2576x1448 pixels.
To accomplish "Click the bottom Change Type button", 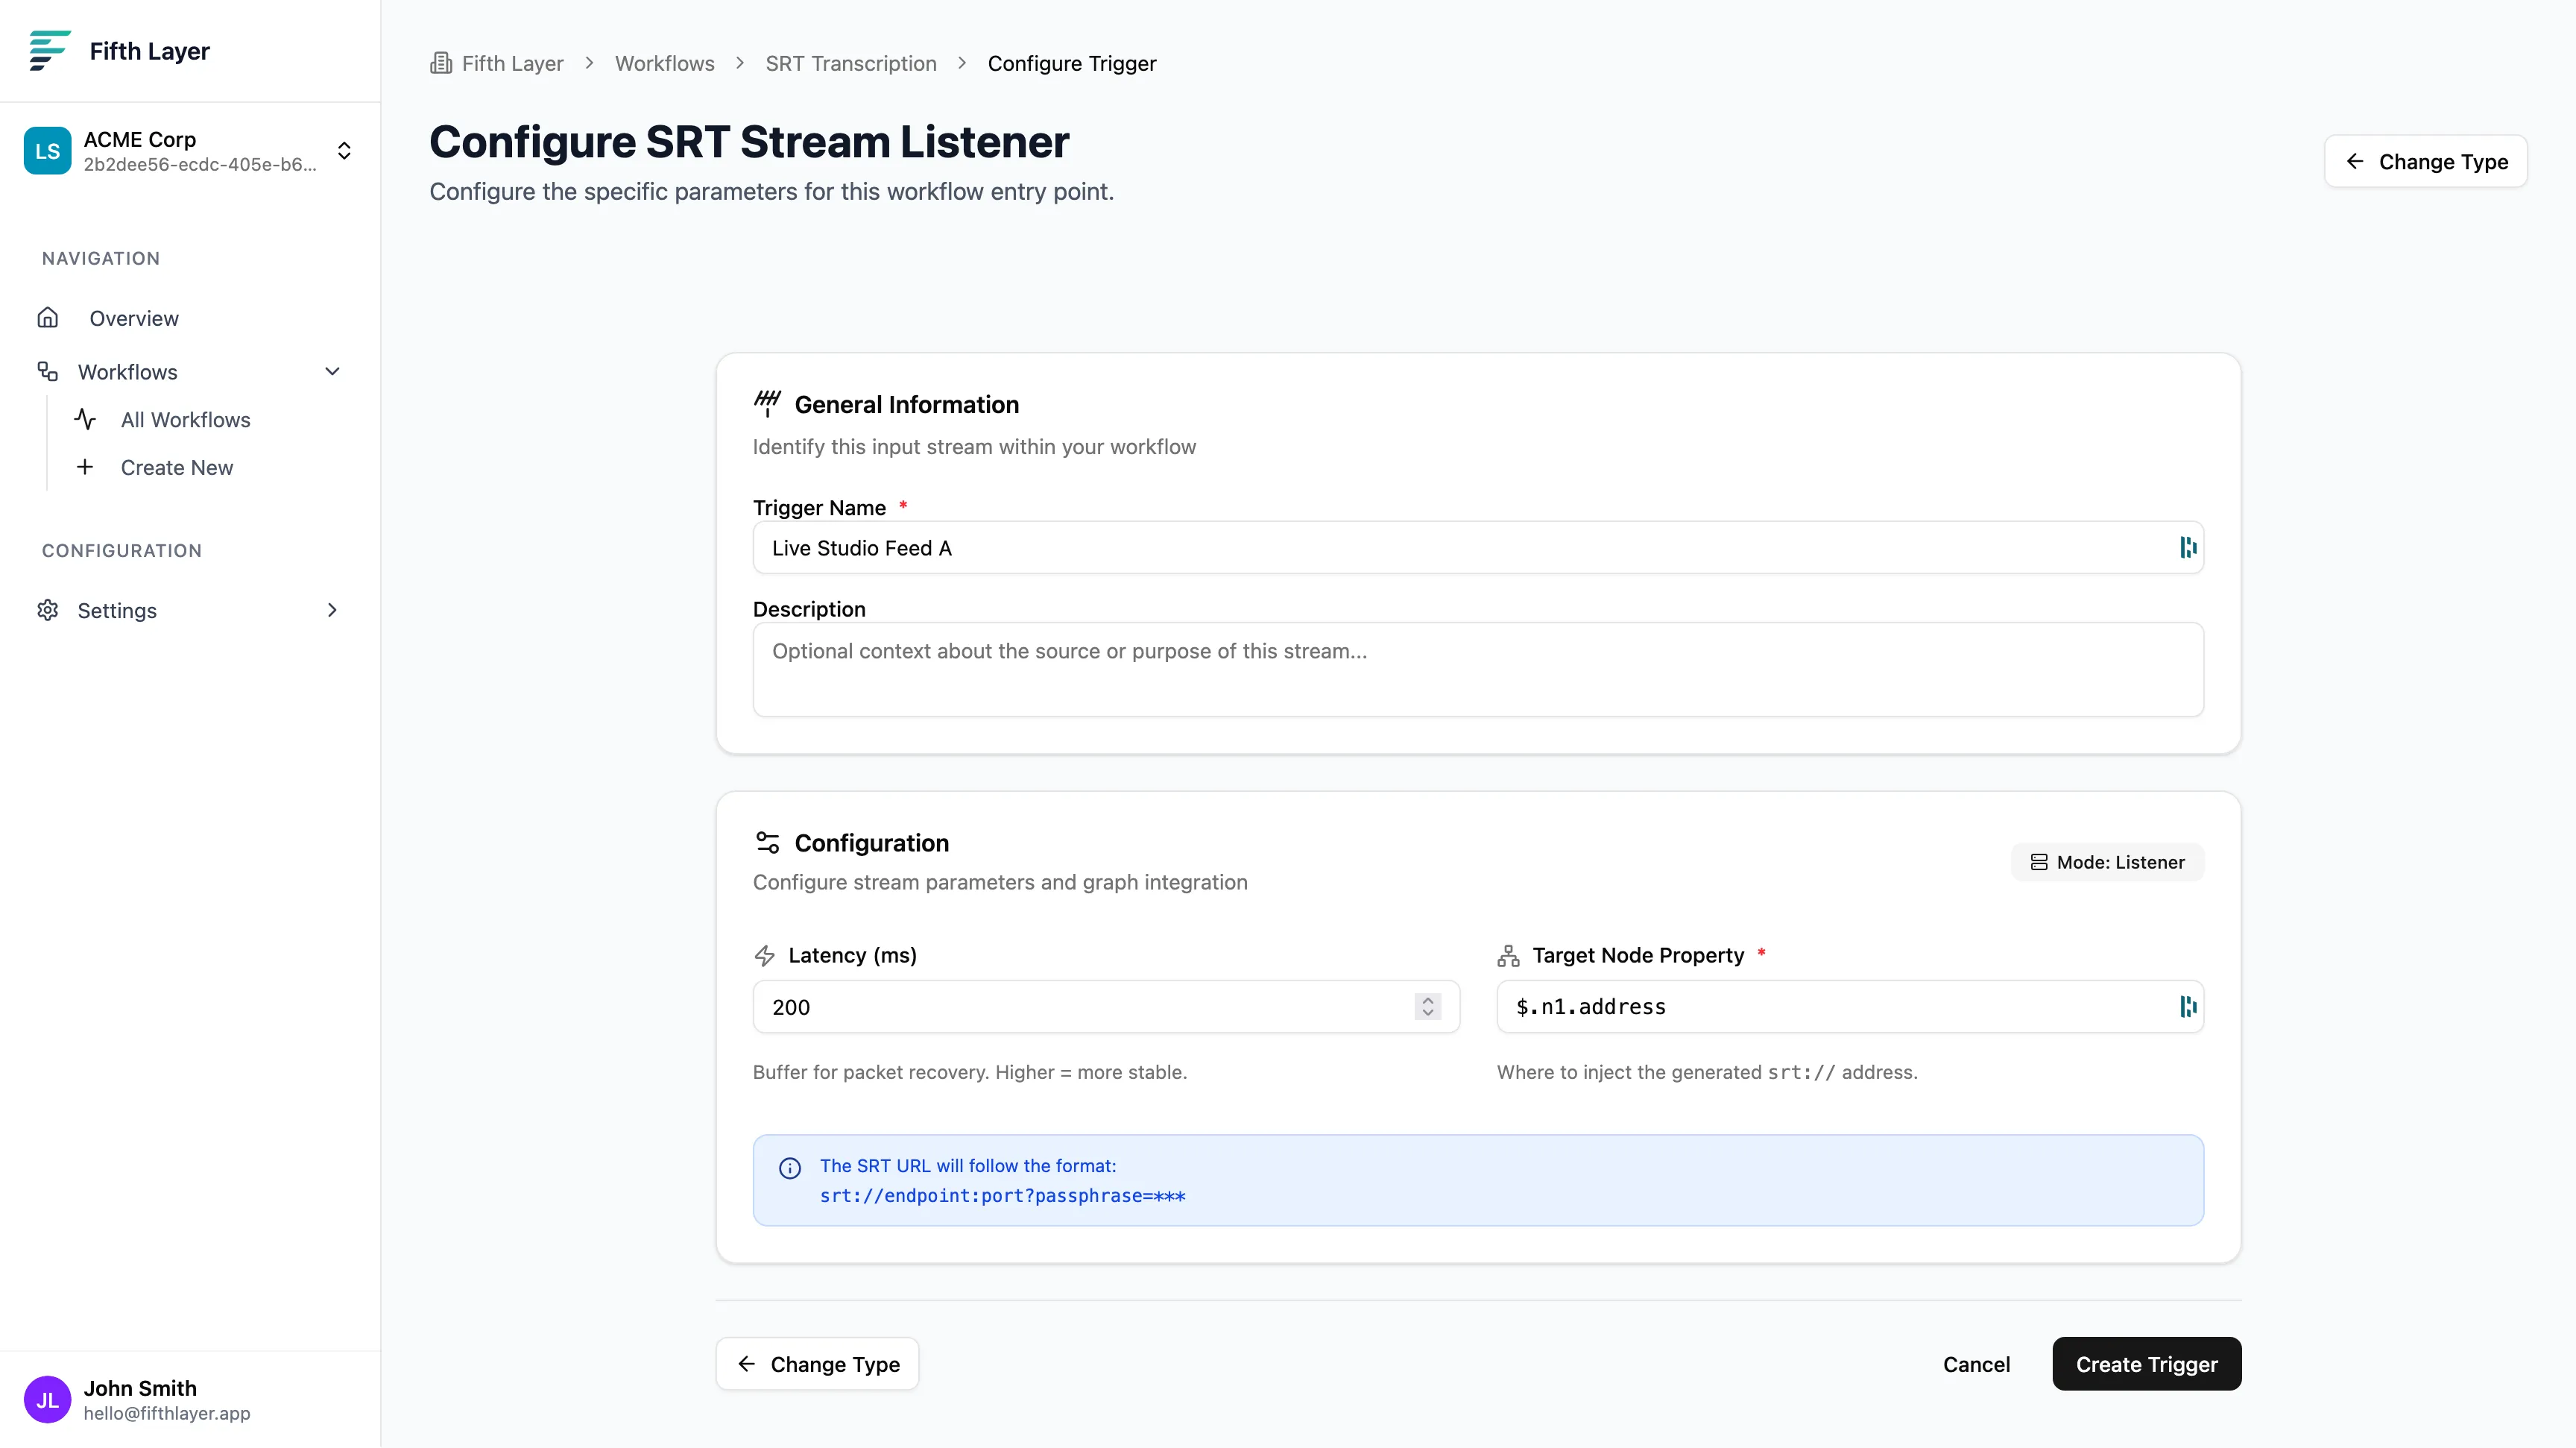I will (817, 1364).
